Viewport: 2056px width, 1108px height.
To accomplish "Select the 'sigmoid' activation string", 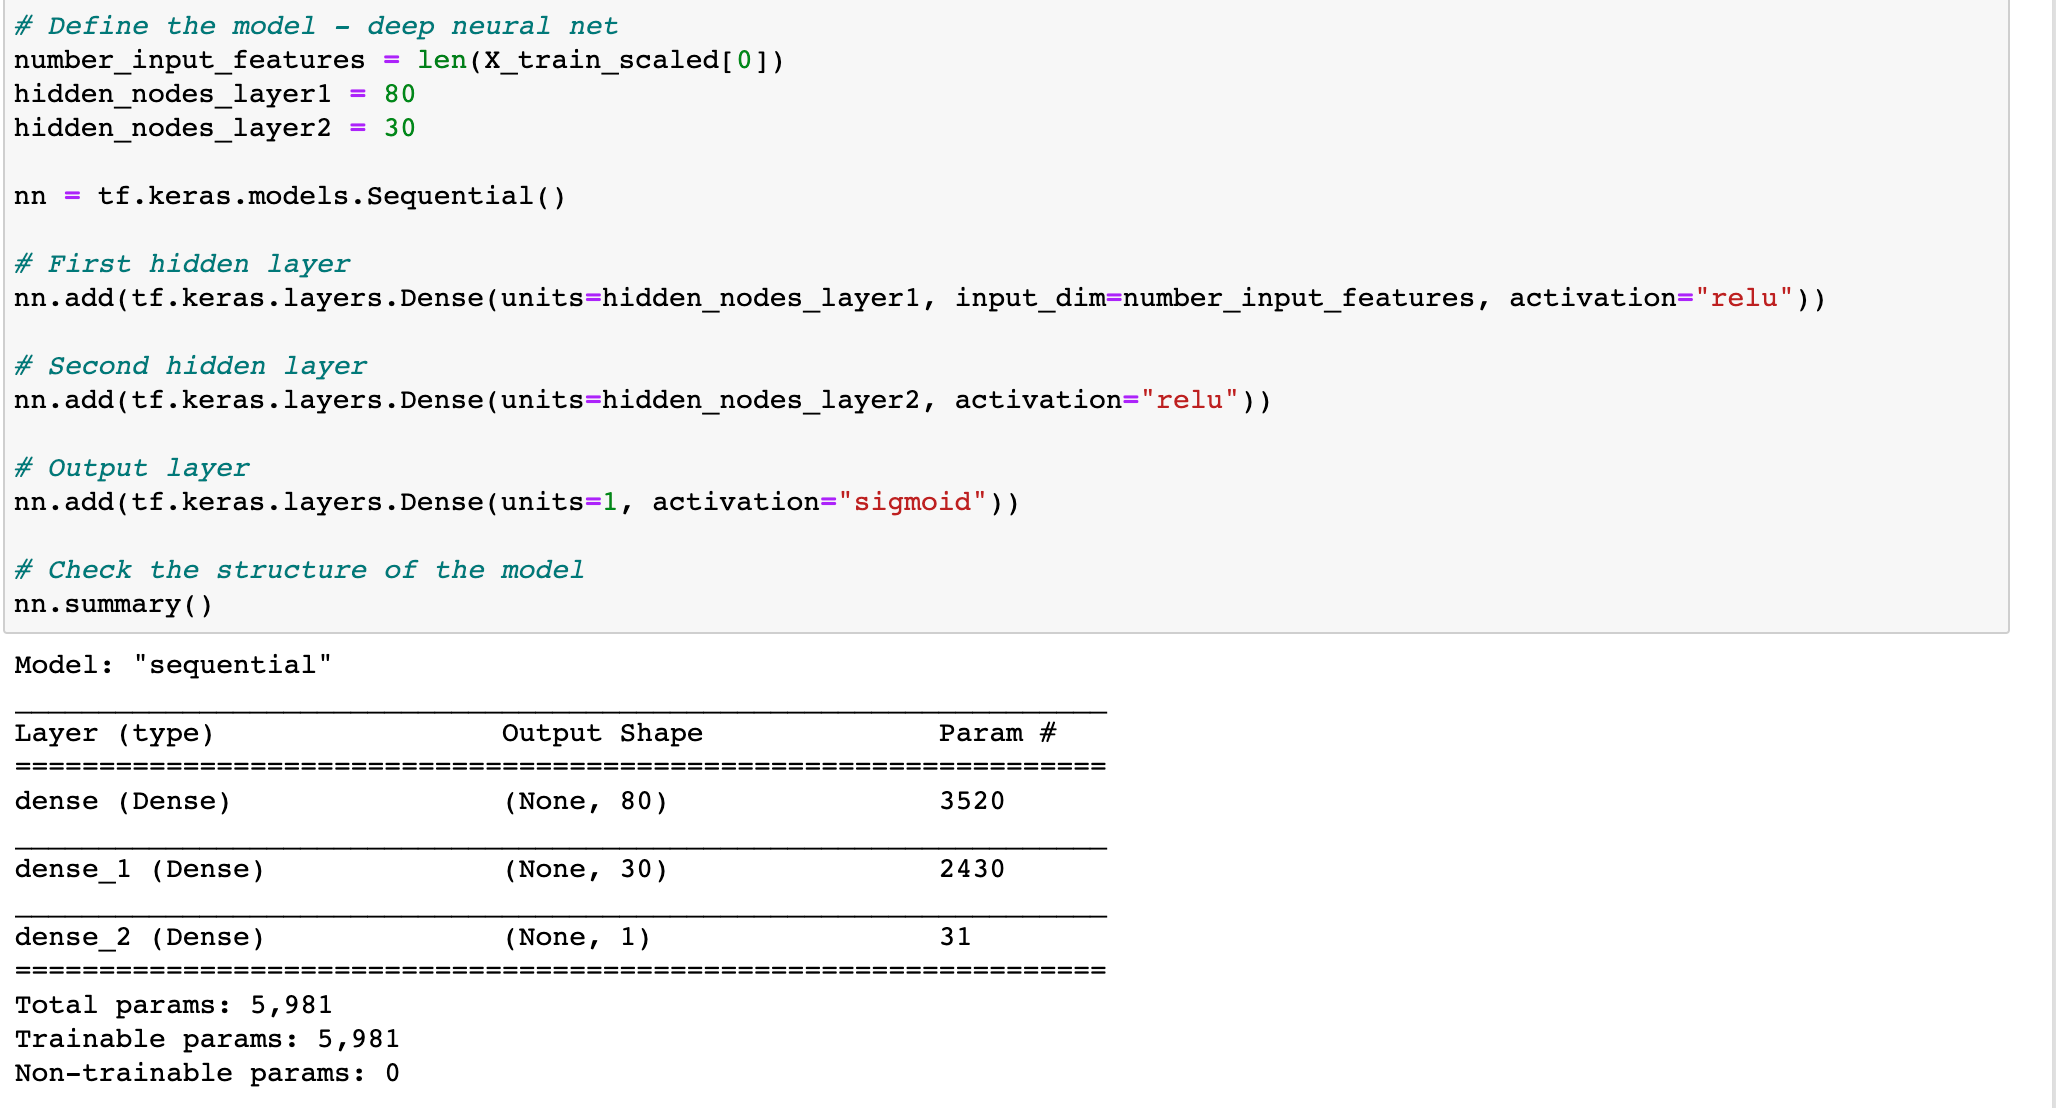I will 911,501.
